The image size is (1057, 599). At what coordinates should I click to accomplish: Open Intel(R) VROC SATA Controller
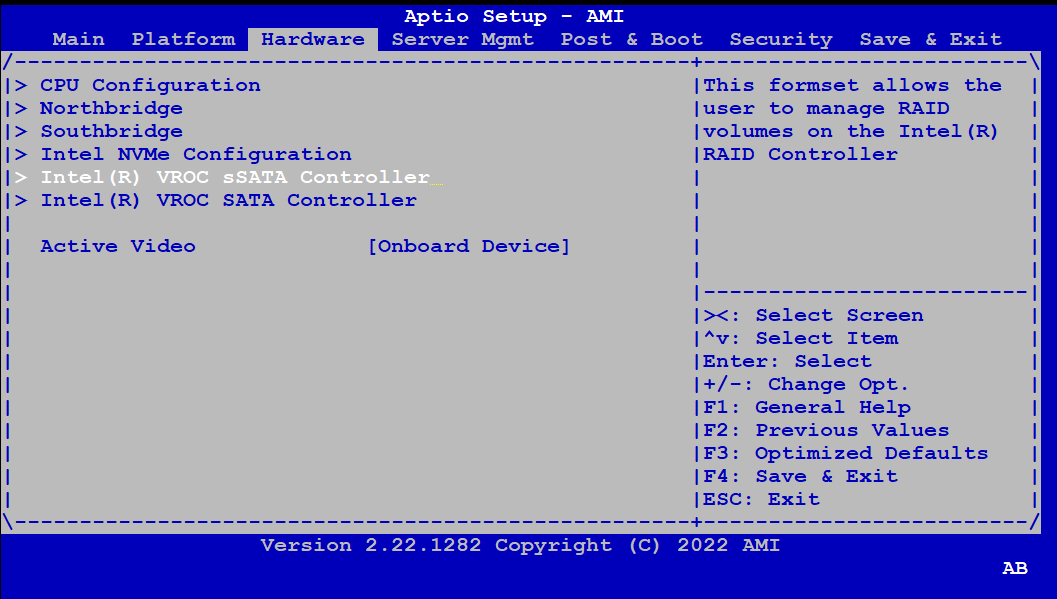pos(229,199)
